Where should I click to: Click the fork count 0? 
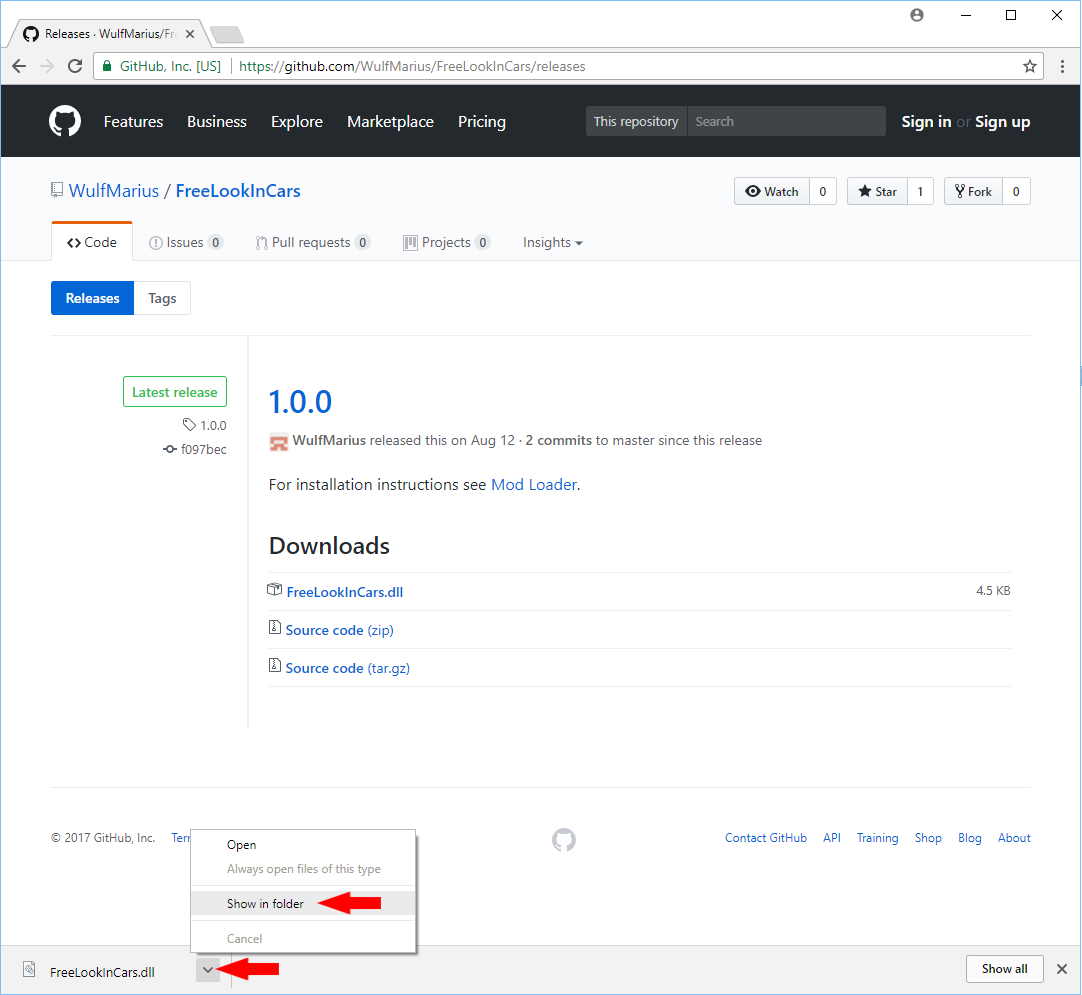[1016, 191]
